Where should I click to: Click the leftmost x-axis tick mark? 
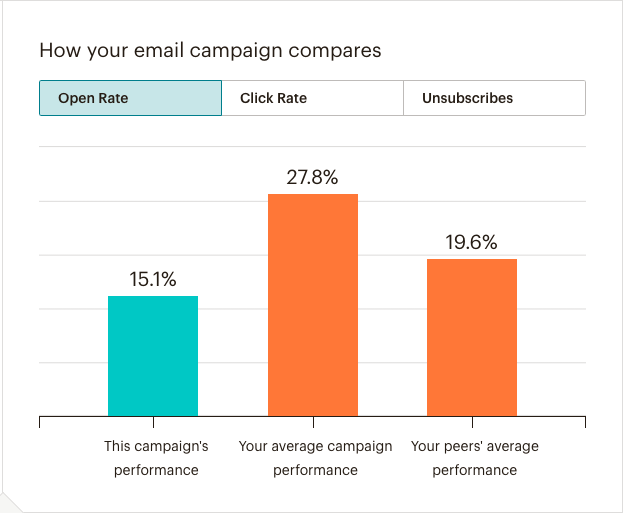pos(39,421)
